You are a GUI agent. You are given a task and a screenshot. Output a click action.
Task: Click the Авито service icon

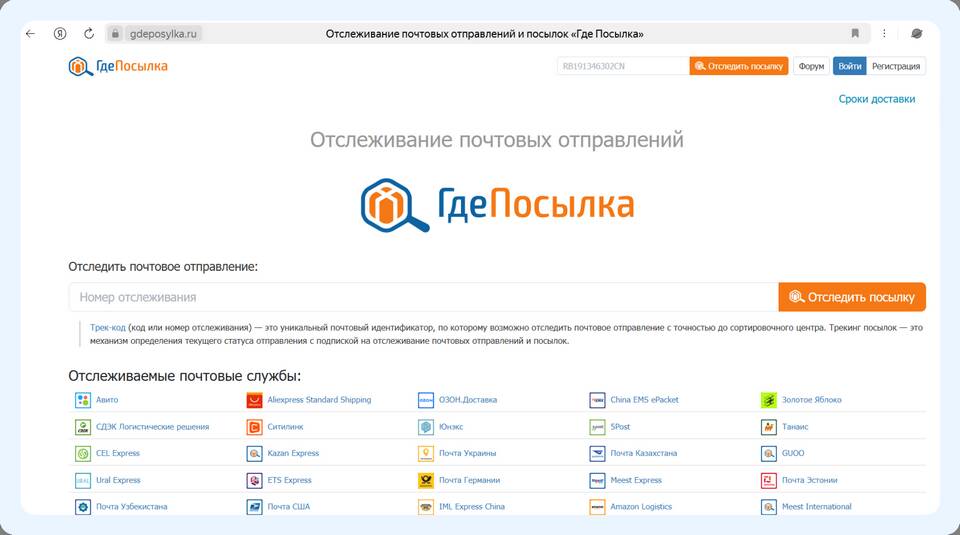[83, 400]
